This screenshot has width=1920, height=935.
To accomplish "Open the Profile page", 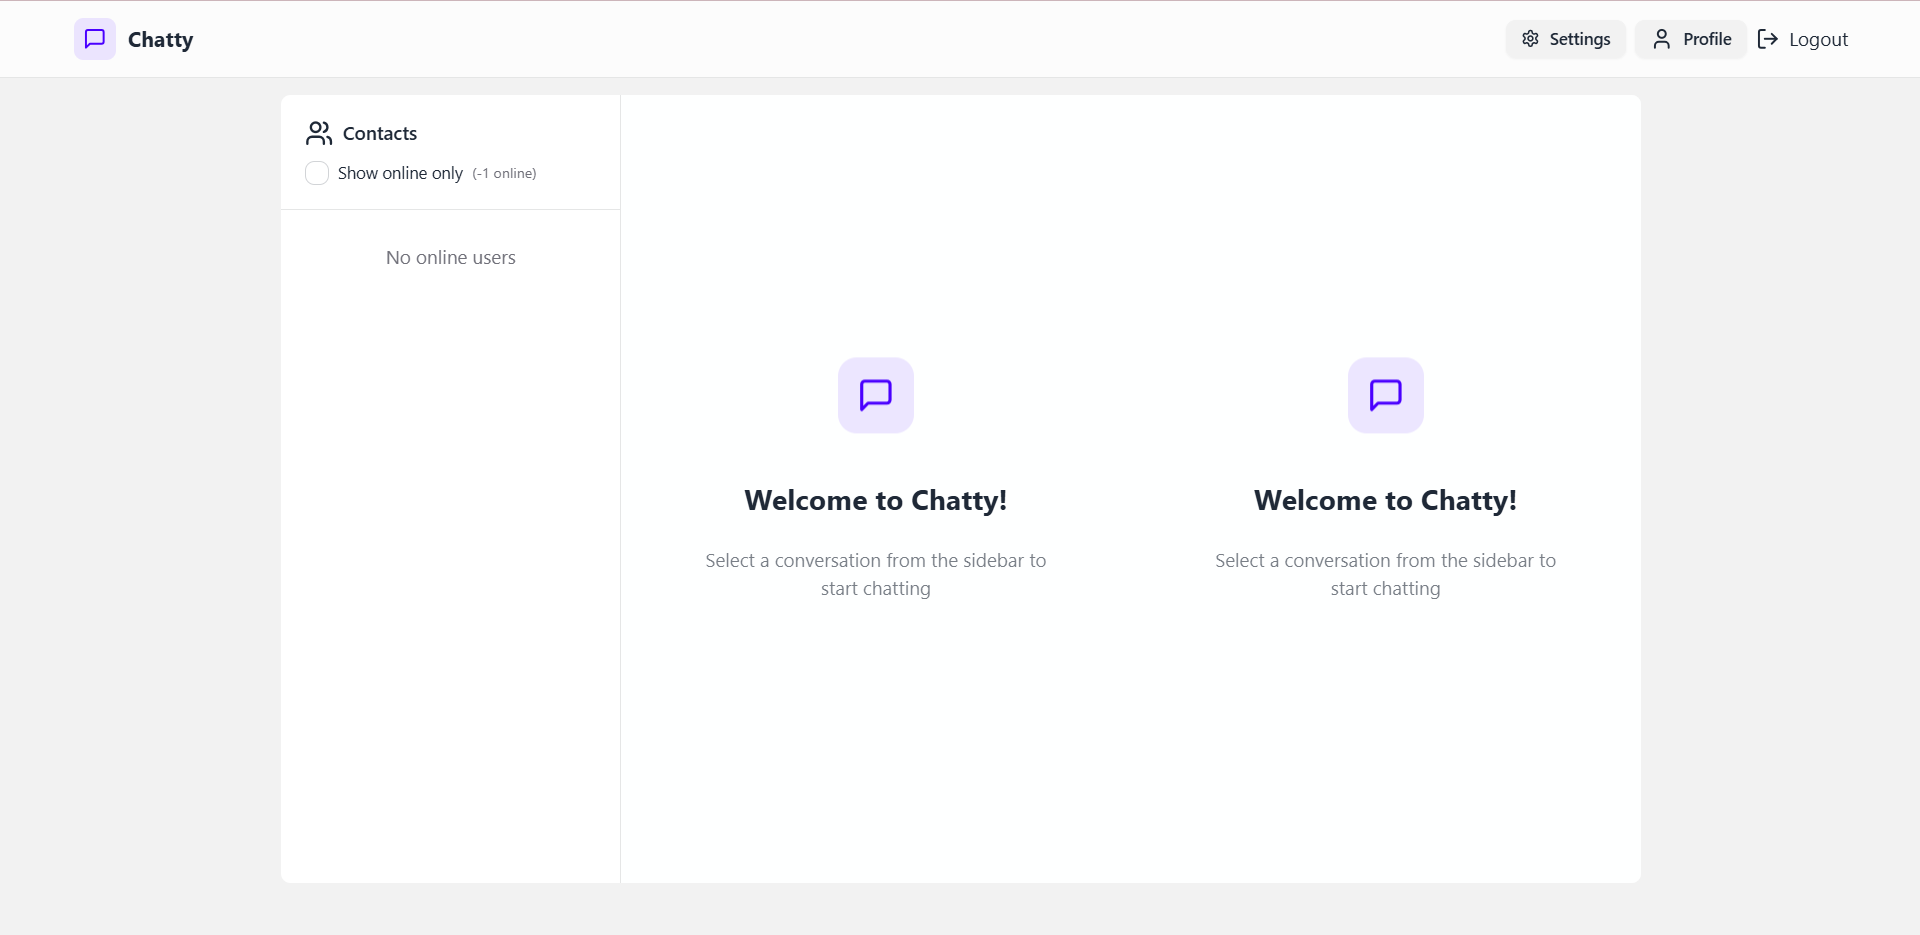I will click(1706, 39).
